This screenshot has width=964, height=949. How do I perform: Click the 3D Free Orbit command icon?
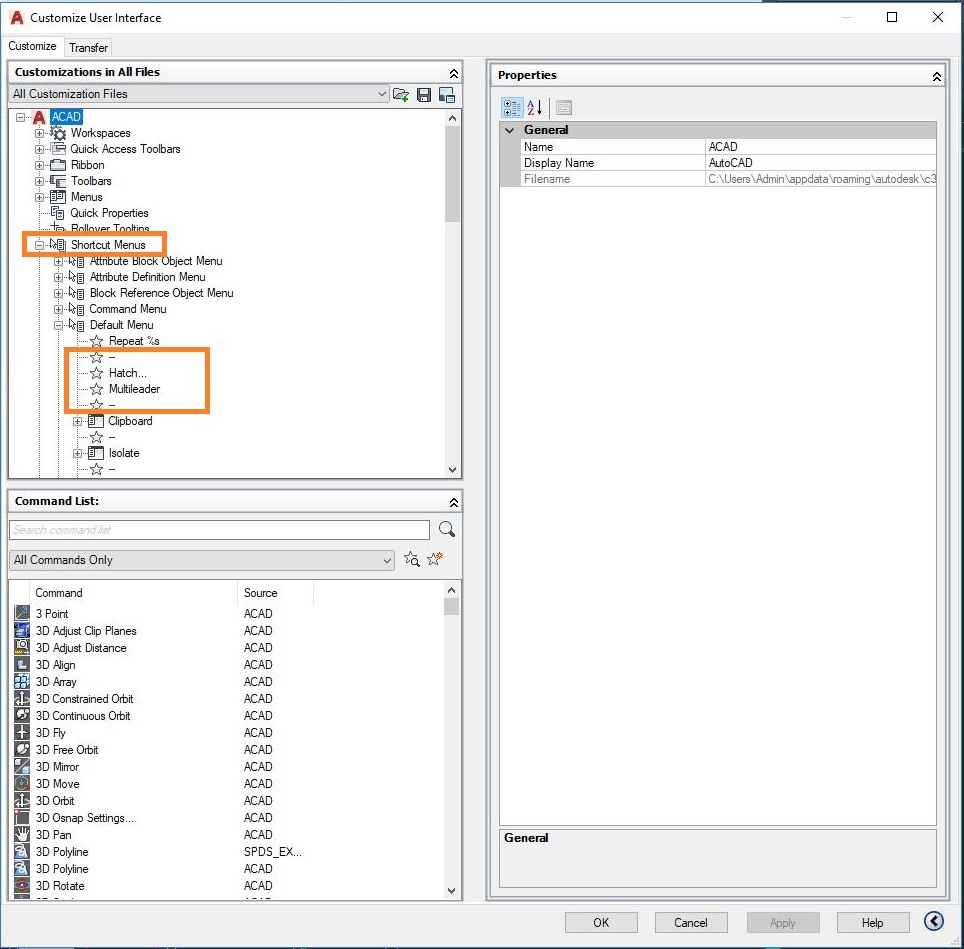point(22,749)
